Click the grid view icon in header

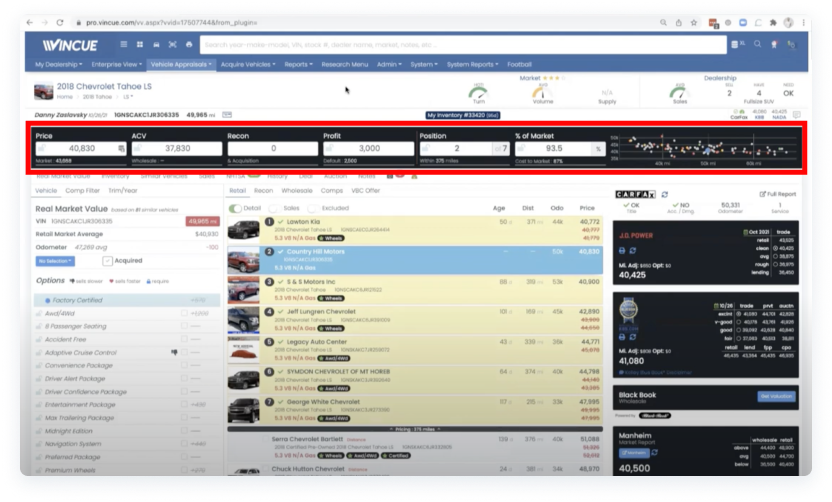click(x=140, y=45)
